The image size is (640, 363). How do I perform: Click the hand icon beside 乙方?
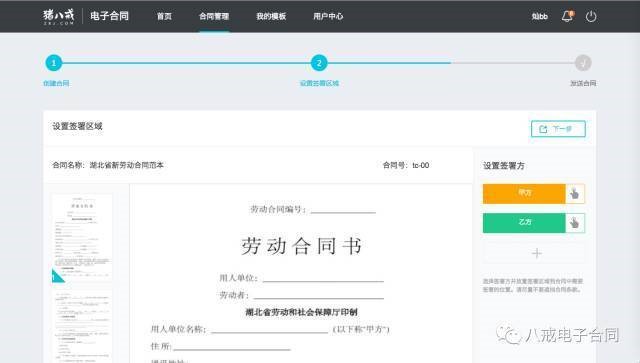[575, 223]
